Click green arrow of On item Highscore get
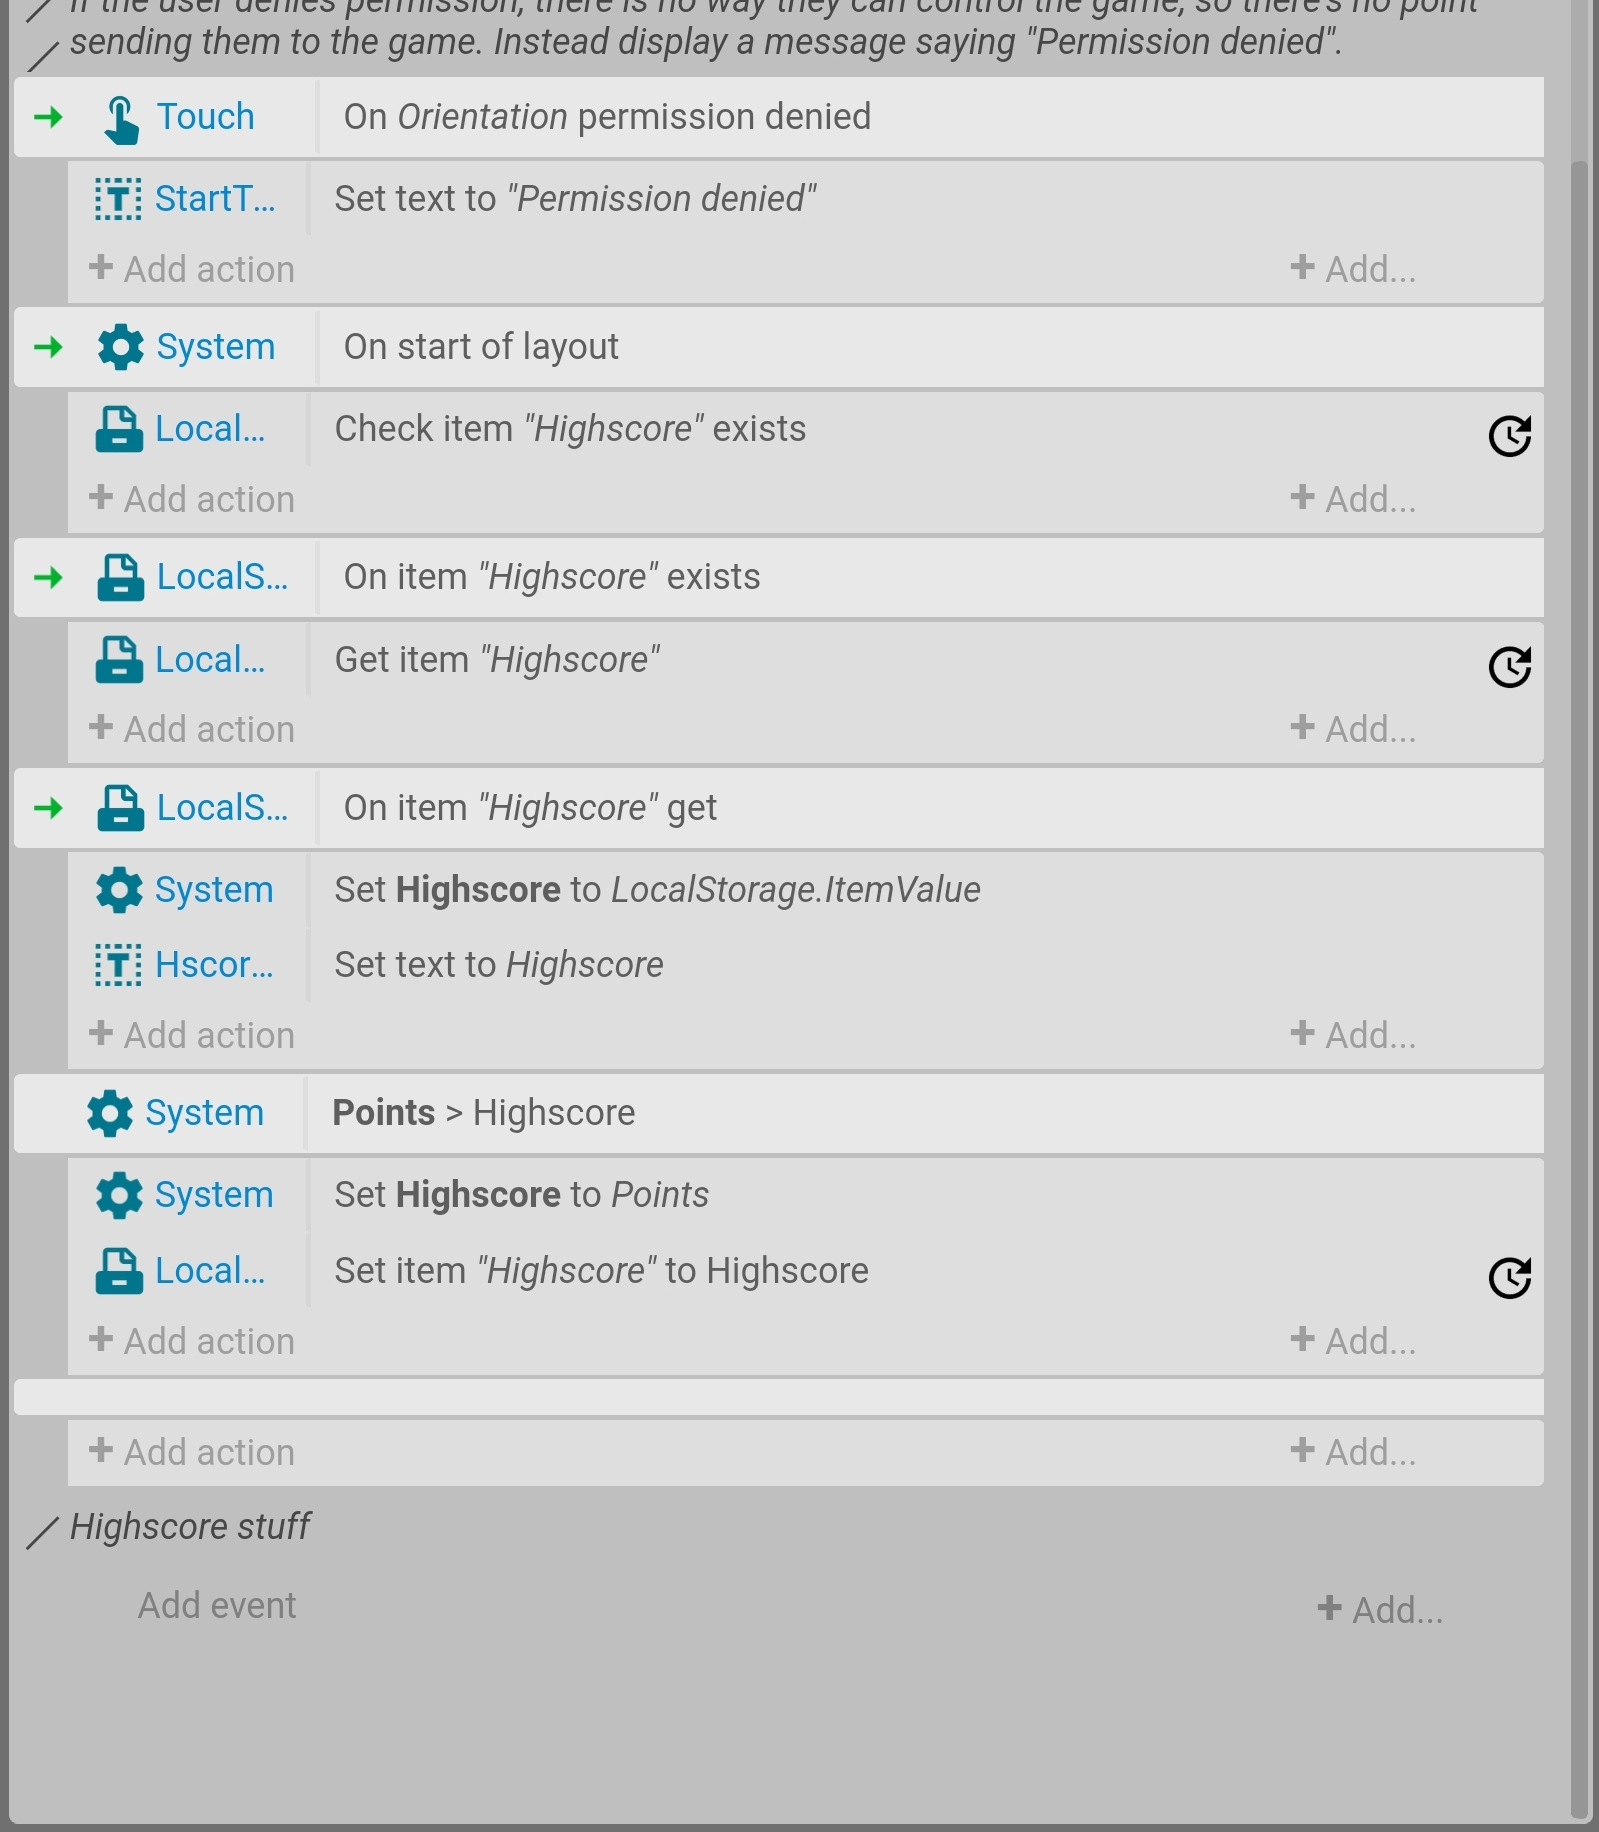 (x=48, y=808)
